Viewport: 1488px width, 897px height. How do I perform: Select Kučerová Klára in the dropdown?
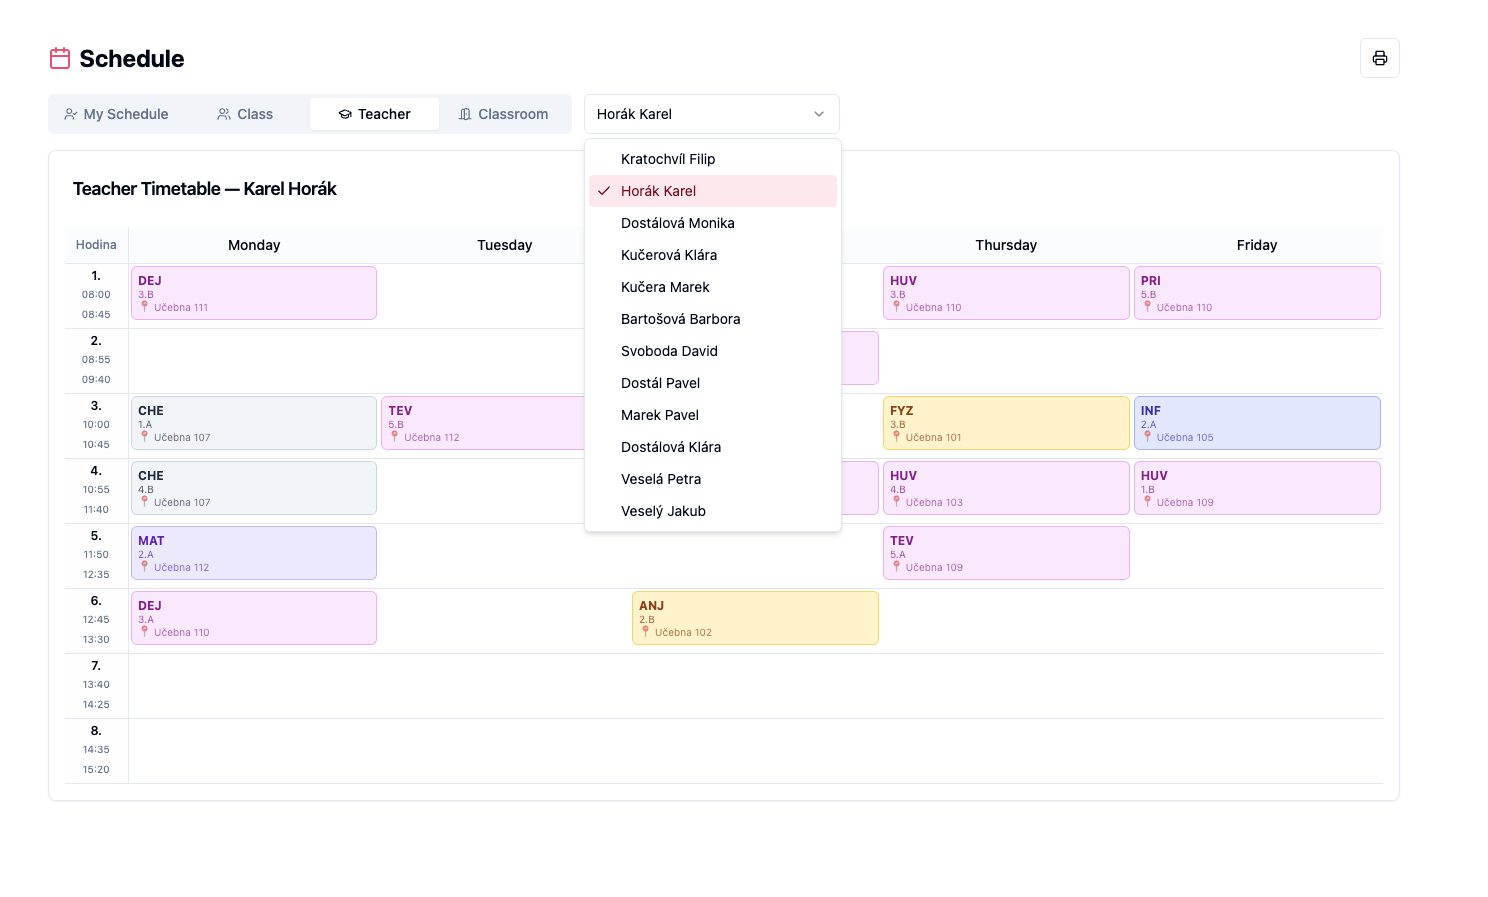tap(713, 255)
